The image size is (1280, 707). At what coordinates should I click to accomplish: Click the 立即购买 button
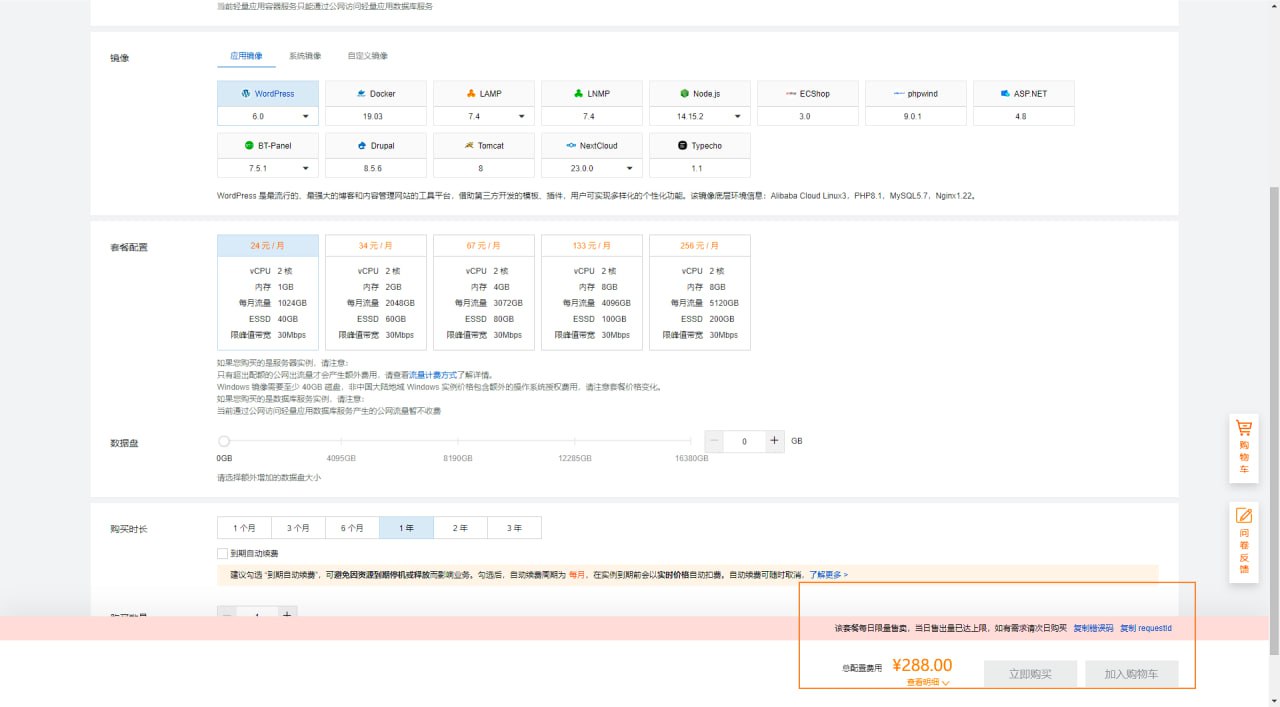[x=1030, y=674]
